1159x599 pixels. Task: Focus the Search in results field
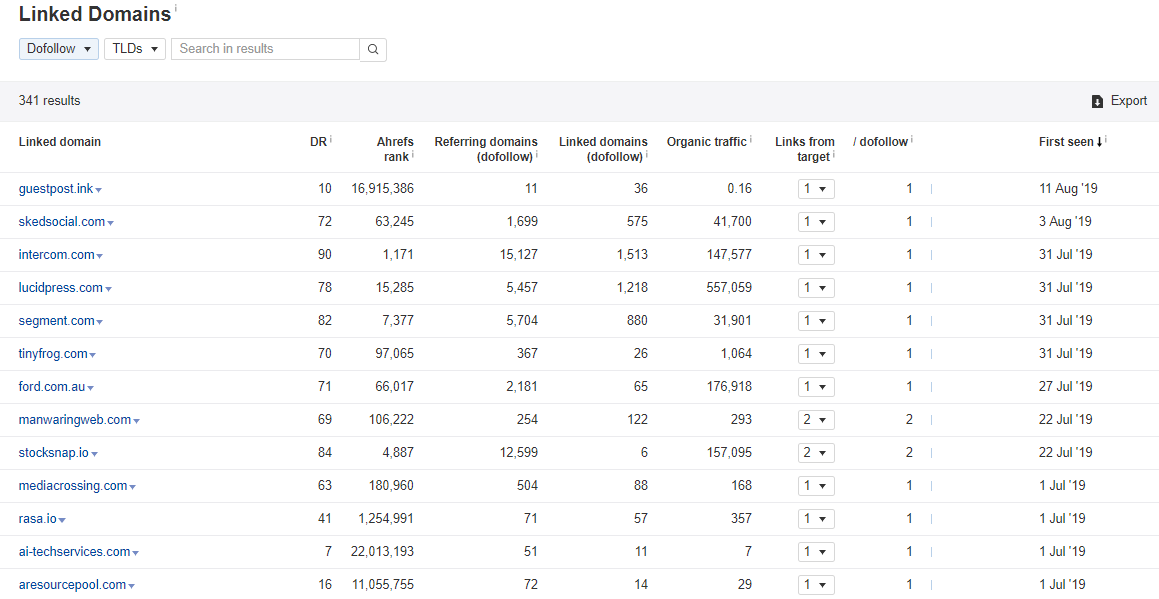pyautogui.click(x=265, y=49)
